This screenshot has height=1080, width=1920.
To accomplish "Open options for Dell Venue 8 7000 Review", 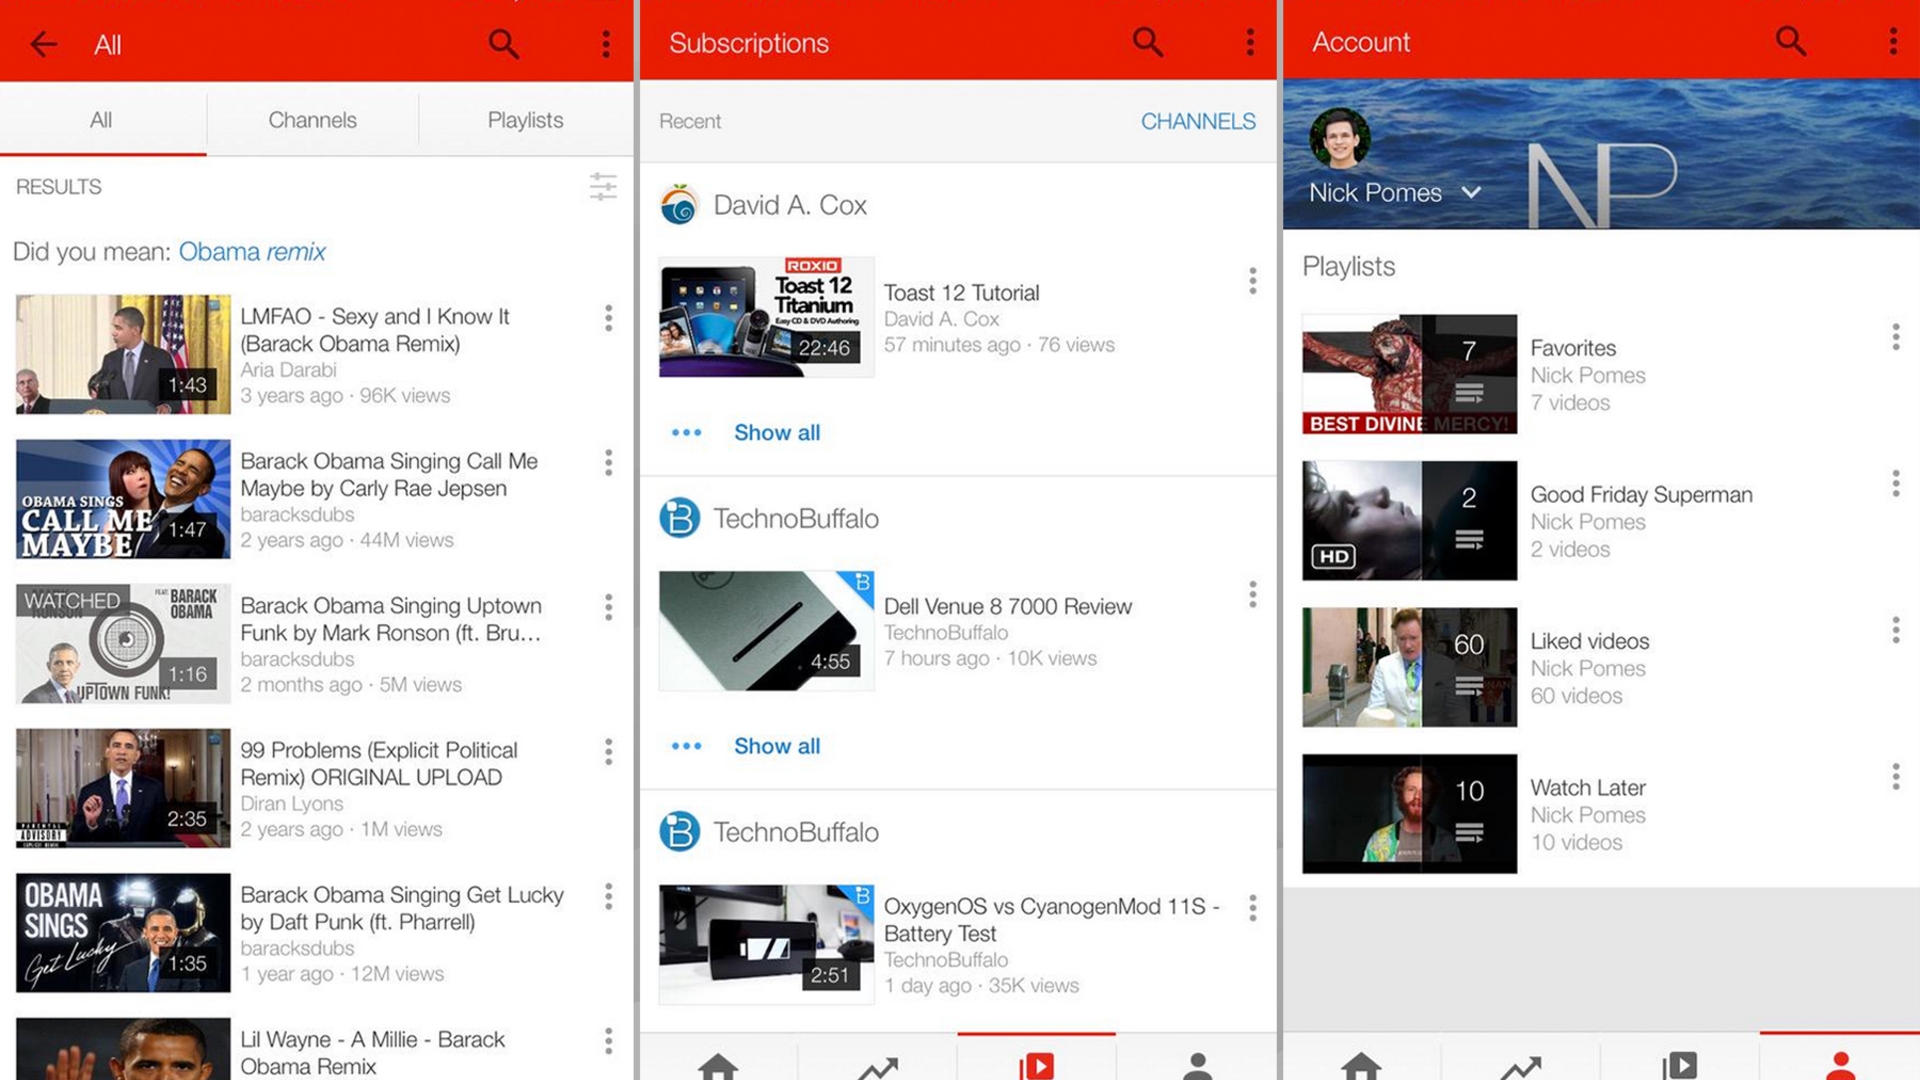I will pos(1252,595).
